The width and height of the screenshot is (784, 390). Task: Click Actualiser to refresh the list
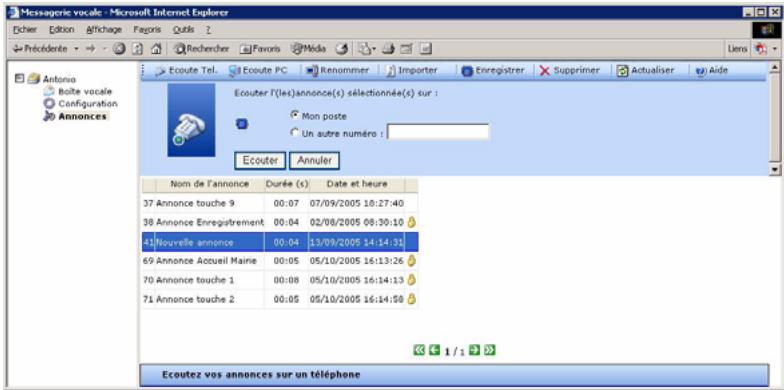click(646, 70)
